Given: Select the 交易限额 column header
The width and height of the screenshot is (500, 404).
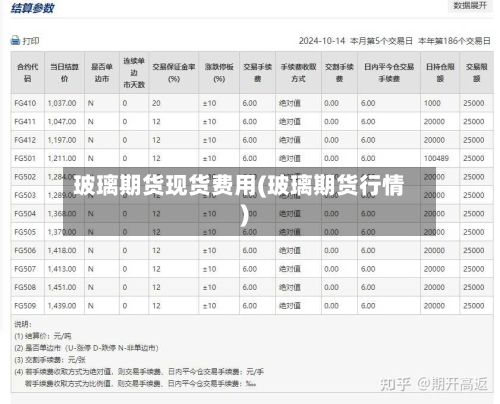Looking at the screenshot, I should coord(476,73).
